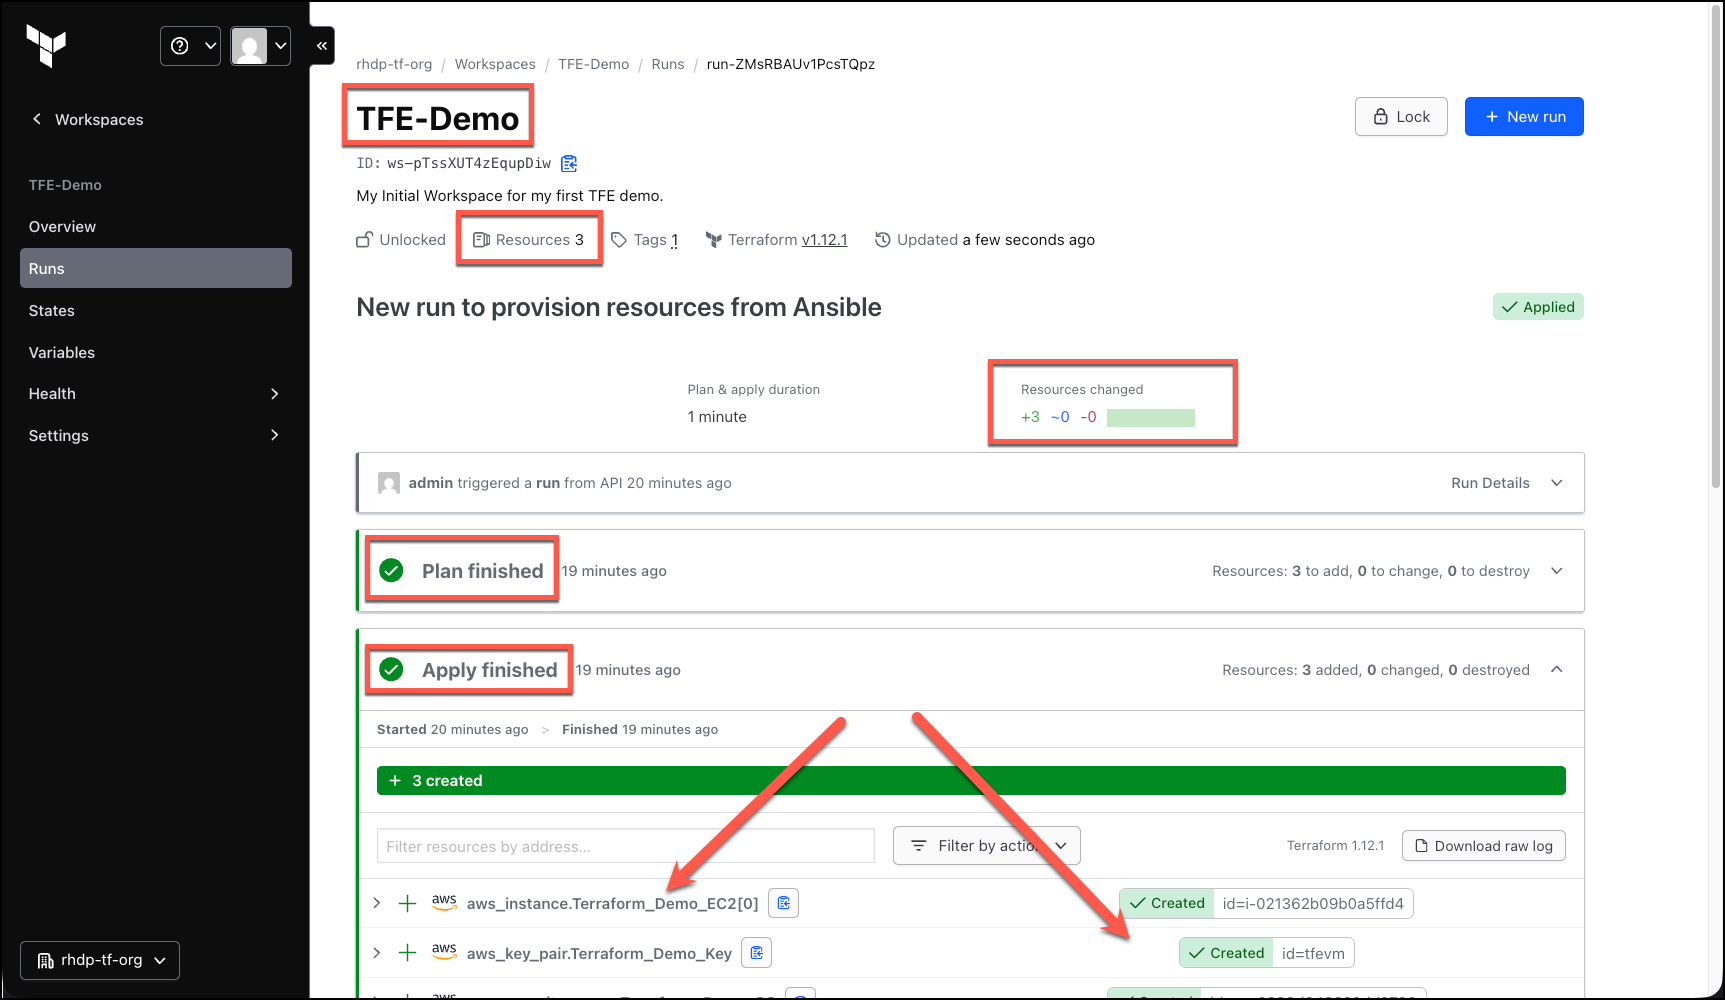This screenshot has width=1725, height=1000.
Task: Start a New run
Action: [1524, 117]
